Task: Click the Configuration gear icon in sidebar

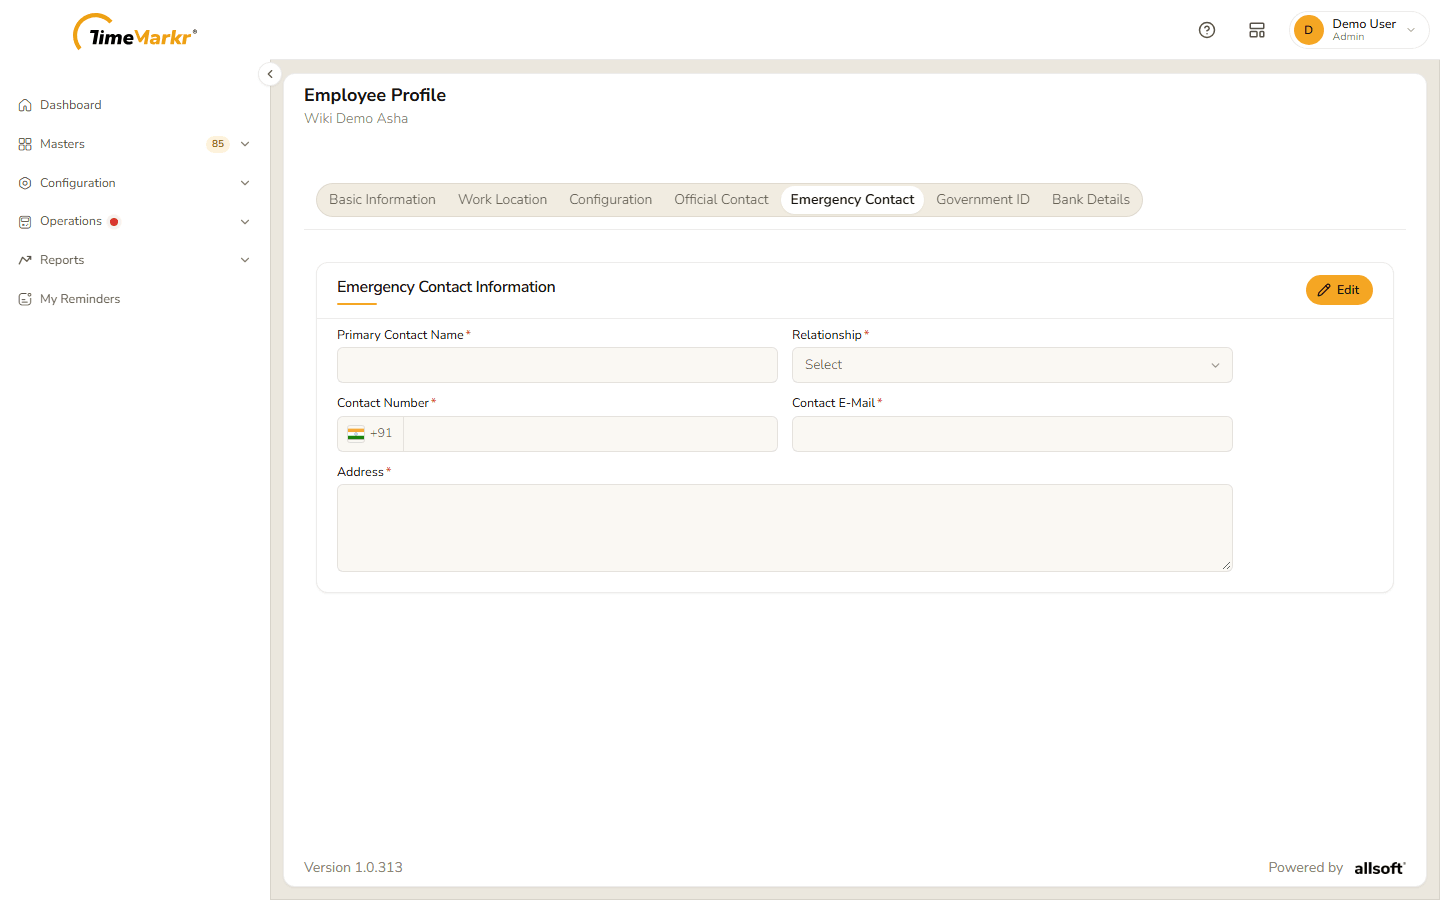Action: [x=25, y=183]
